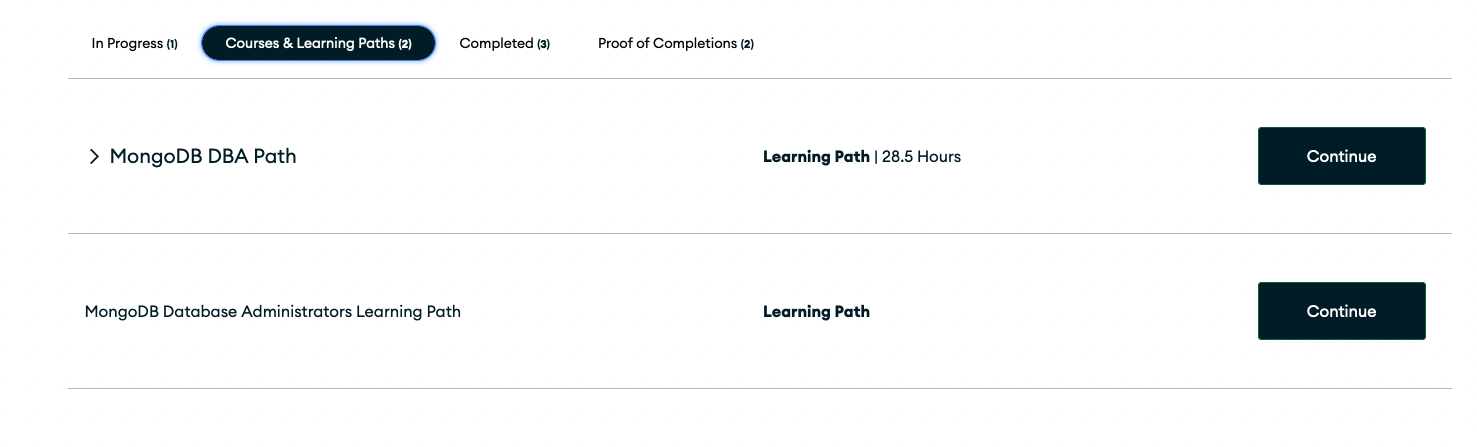1477x447 pixels.
Task: Select the Courses & Learning Paths tab
Action: [x=318, y=44]
